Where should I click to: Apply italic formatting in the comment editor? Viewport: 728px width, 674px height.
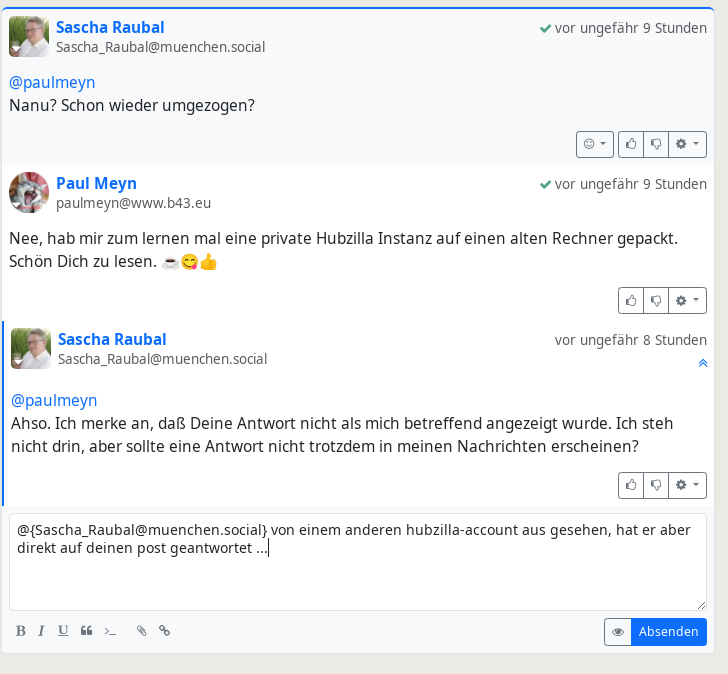41,631
